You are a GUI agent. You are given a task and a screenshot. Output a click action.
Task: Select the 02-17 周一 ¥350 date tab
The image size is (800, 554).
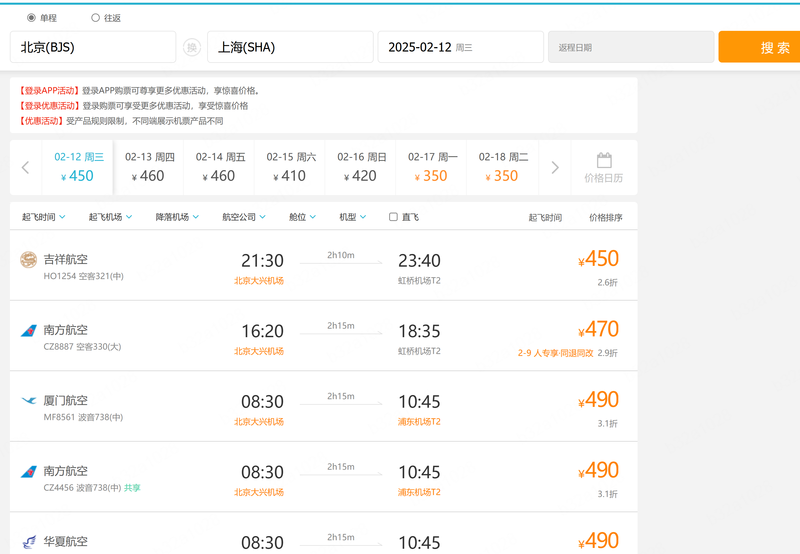tap(431, 167)
